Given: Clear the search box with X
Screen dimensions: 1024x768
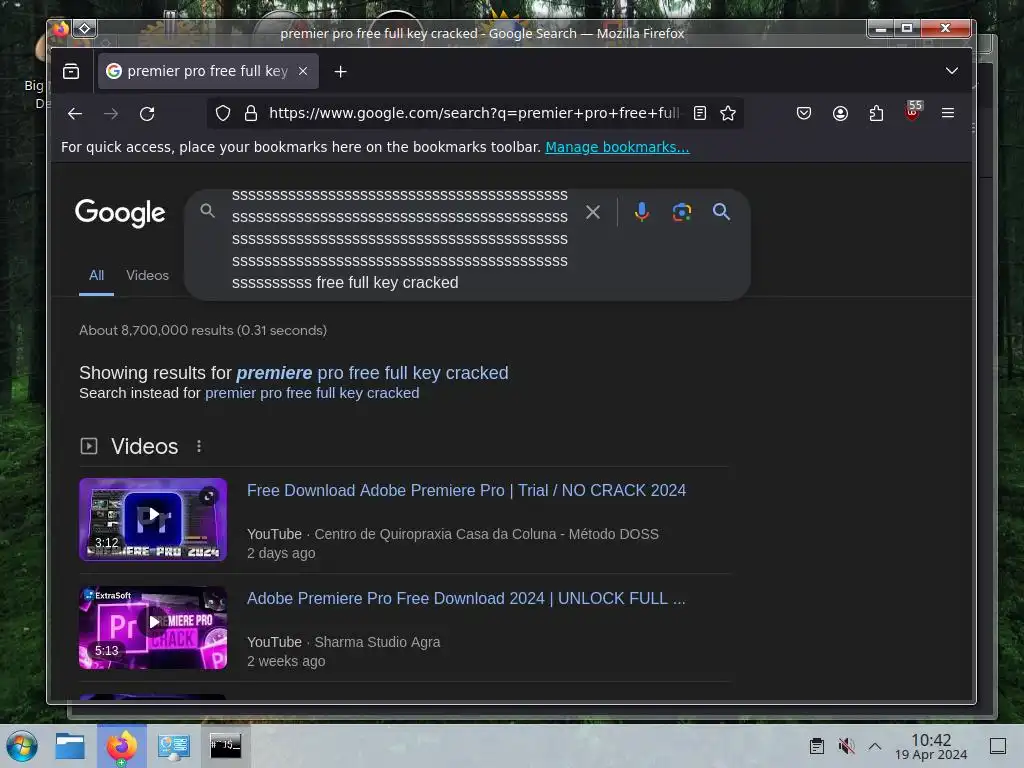Looking at the screenshot, I should (x=593, y=212).
